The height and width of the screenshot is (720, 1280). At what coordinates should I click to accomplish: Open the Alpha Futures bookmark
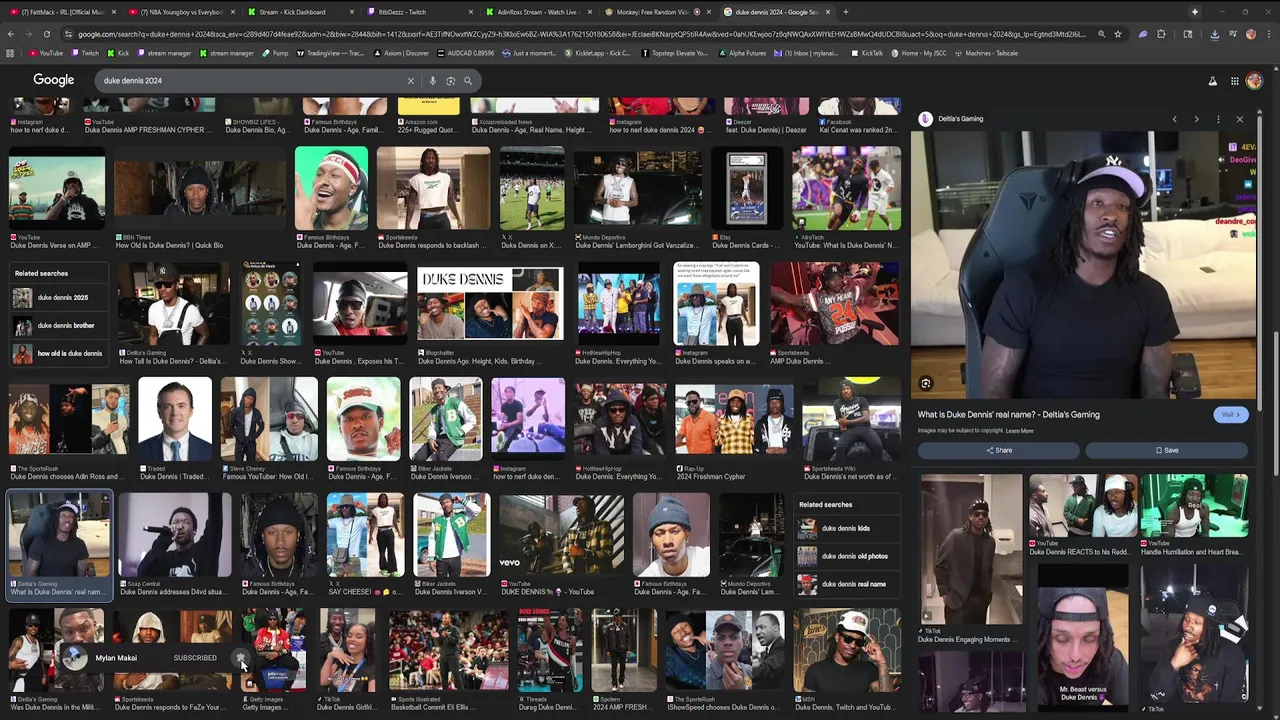[x=743, y=53]
